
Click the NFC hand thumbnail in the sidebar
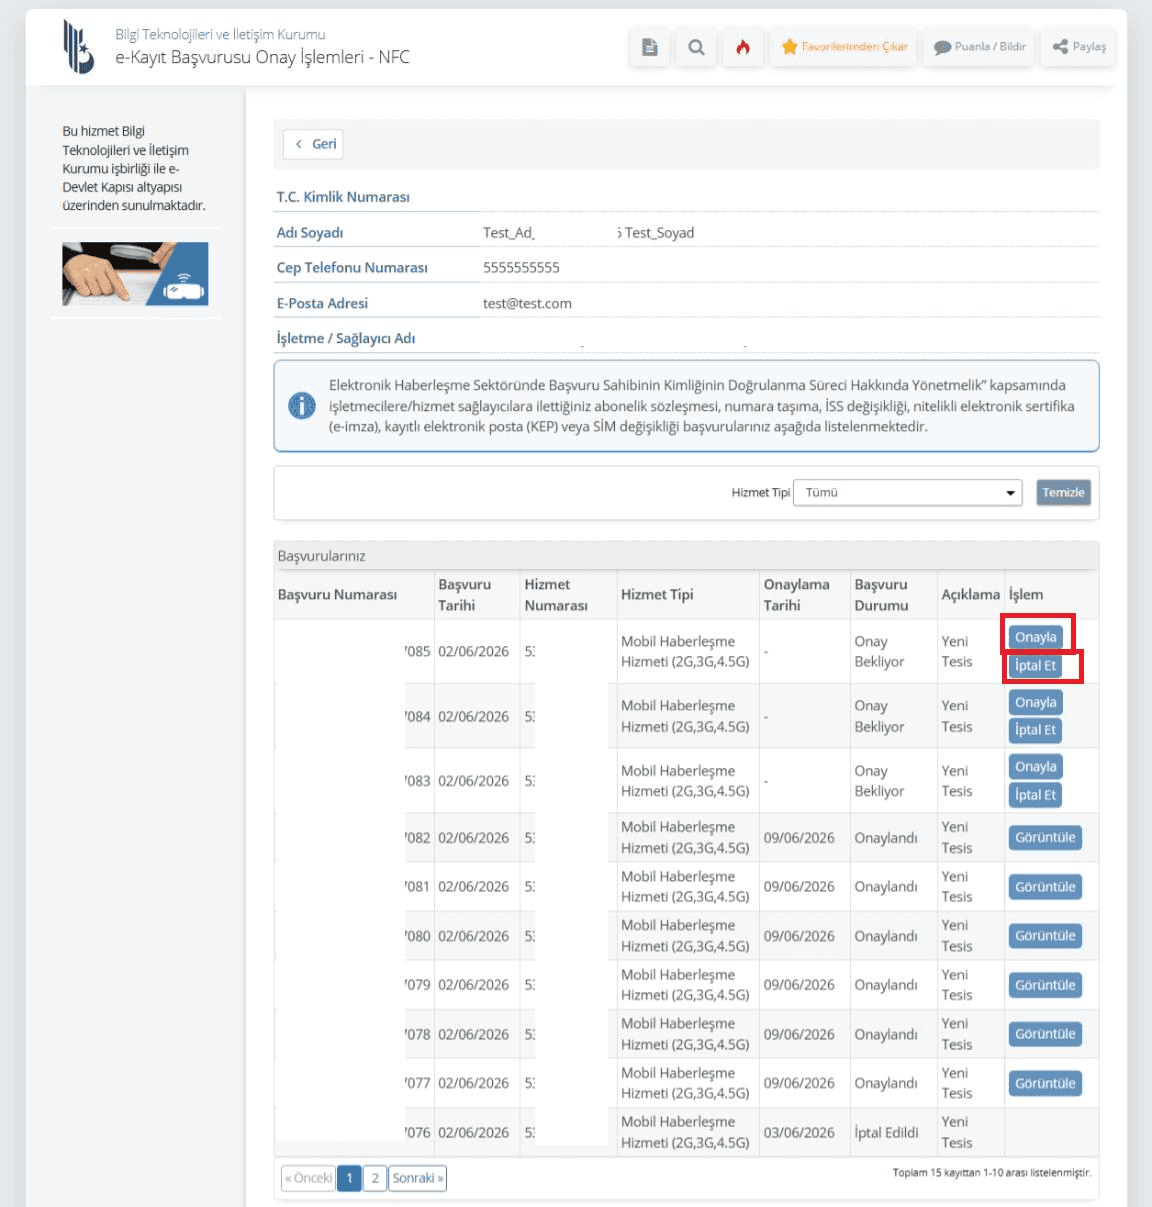click(135, 273)
